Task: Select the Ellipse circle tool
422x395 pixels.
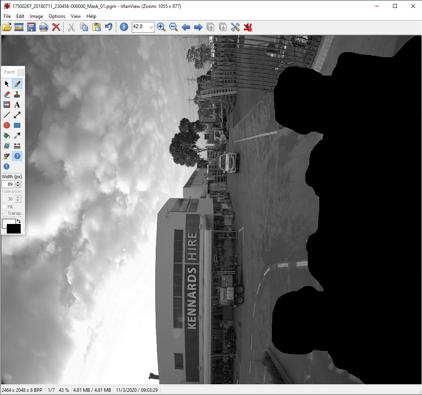Action: coord(7,125)
